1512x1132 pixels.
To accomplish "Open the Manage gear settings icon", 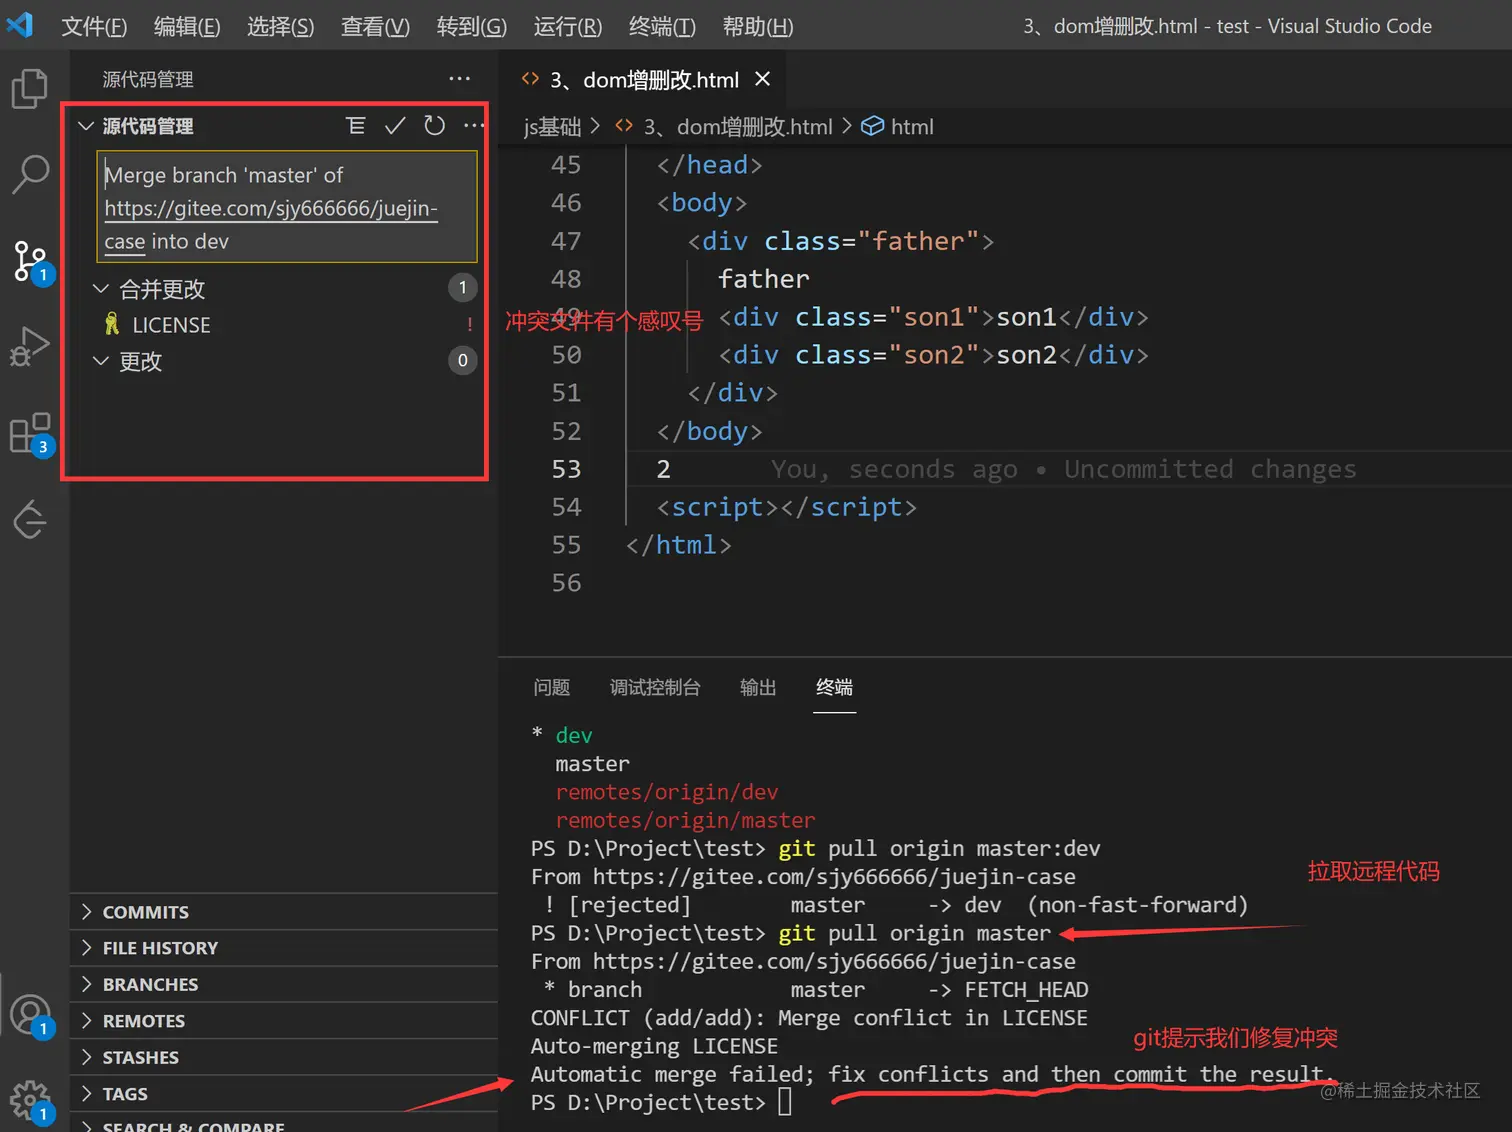I will pos(30,1101).
